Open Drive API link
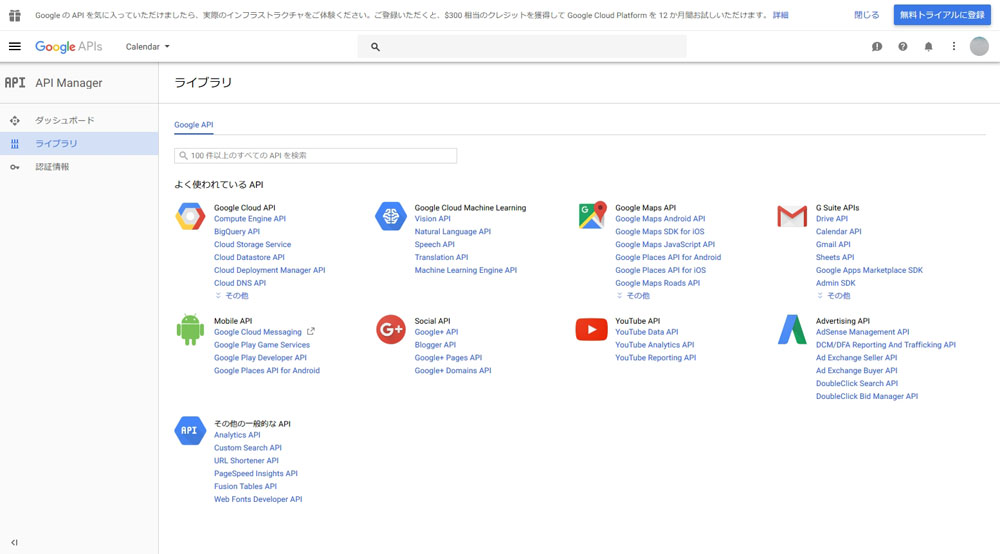 pos(832,219)
